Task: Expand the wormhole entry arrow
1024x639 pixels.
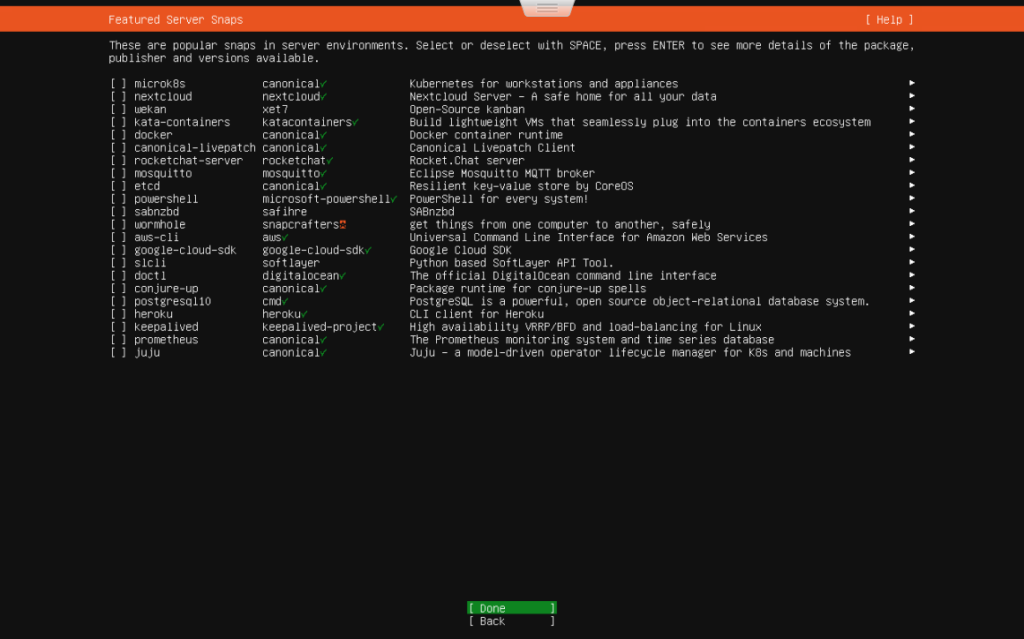Action: pyautogui.click(x=911, y=224)
